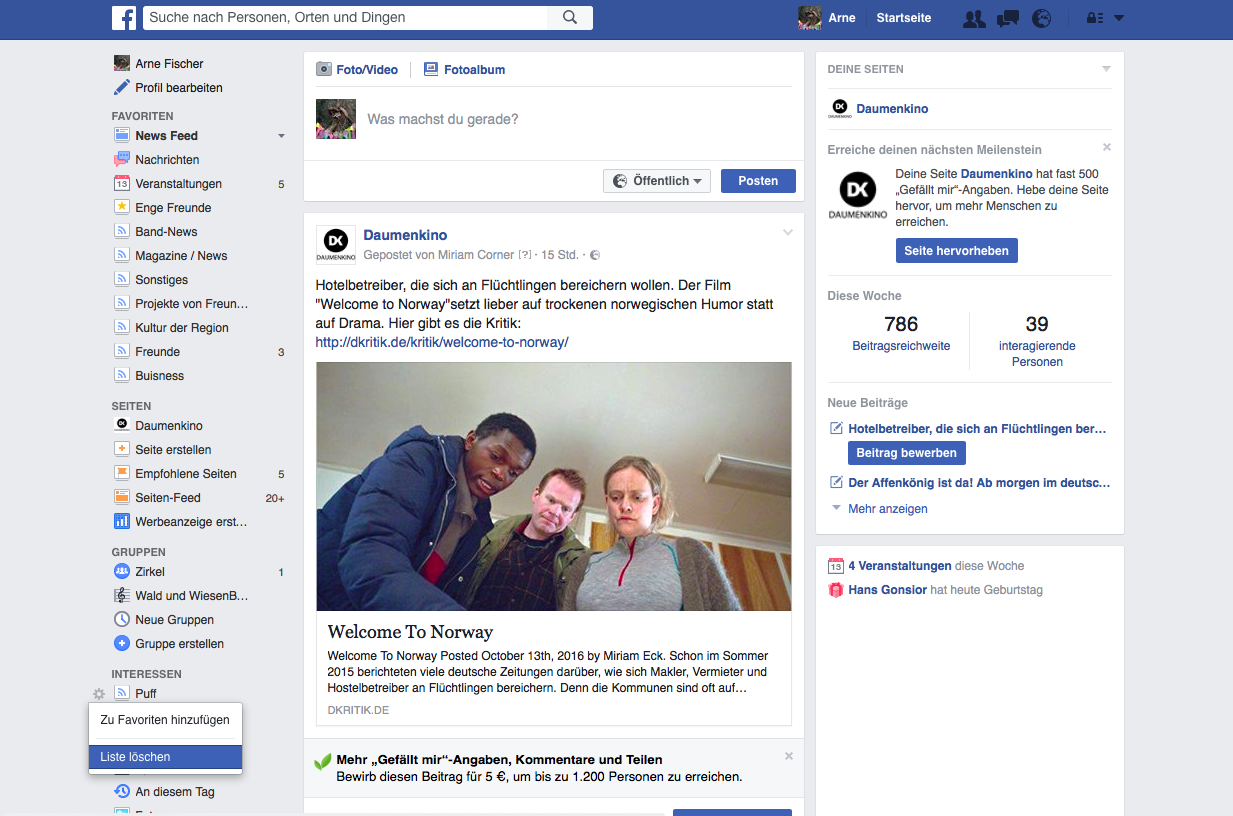This screenshot has width=1233, height=816.
Task: Dismiss the boost post suggestion banner
Action: click(789, 756)
